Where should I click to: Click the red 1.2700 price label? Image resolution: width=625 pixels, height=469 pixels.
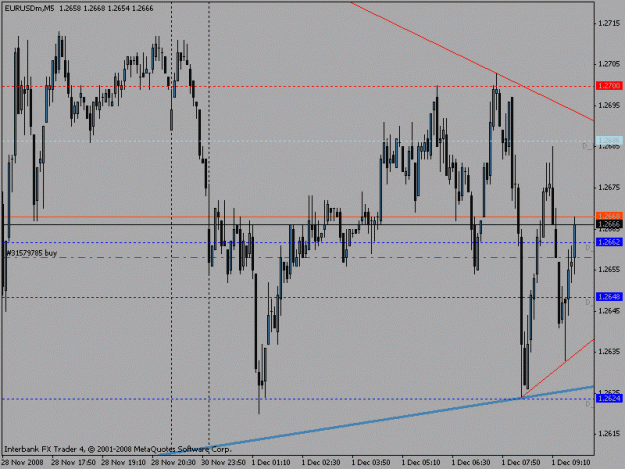[x=609, y=86]
